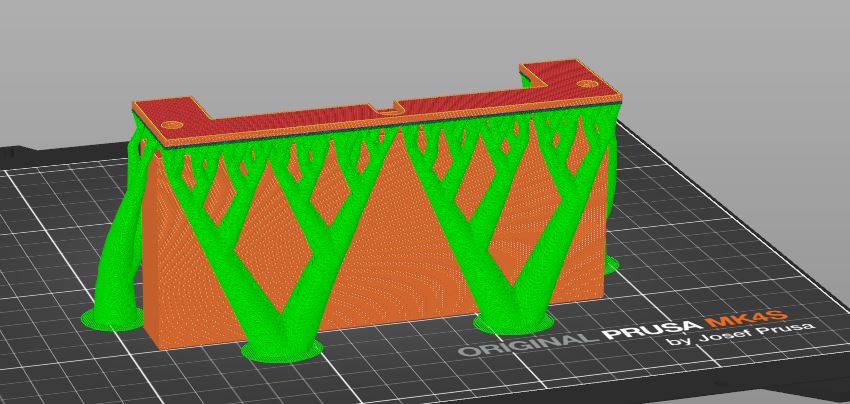The width and height of the screenshot is (850, 404).
Task: Click the circular hole on the top surface's left end
Action: tap(172, 124)
